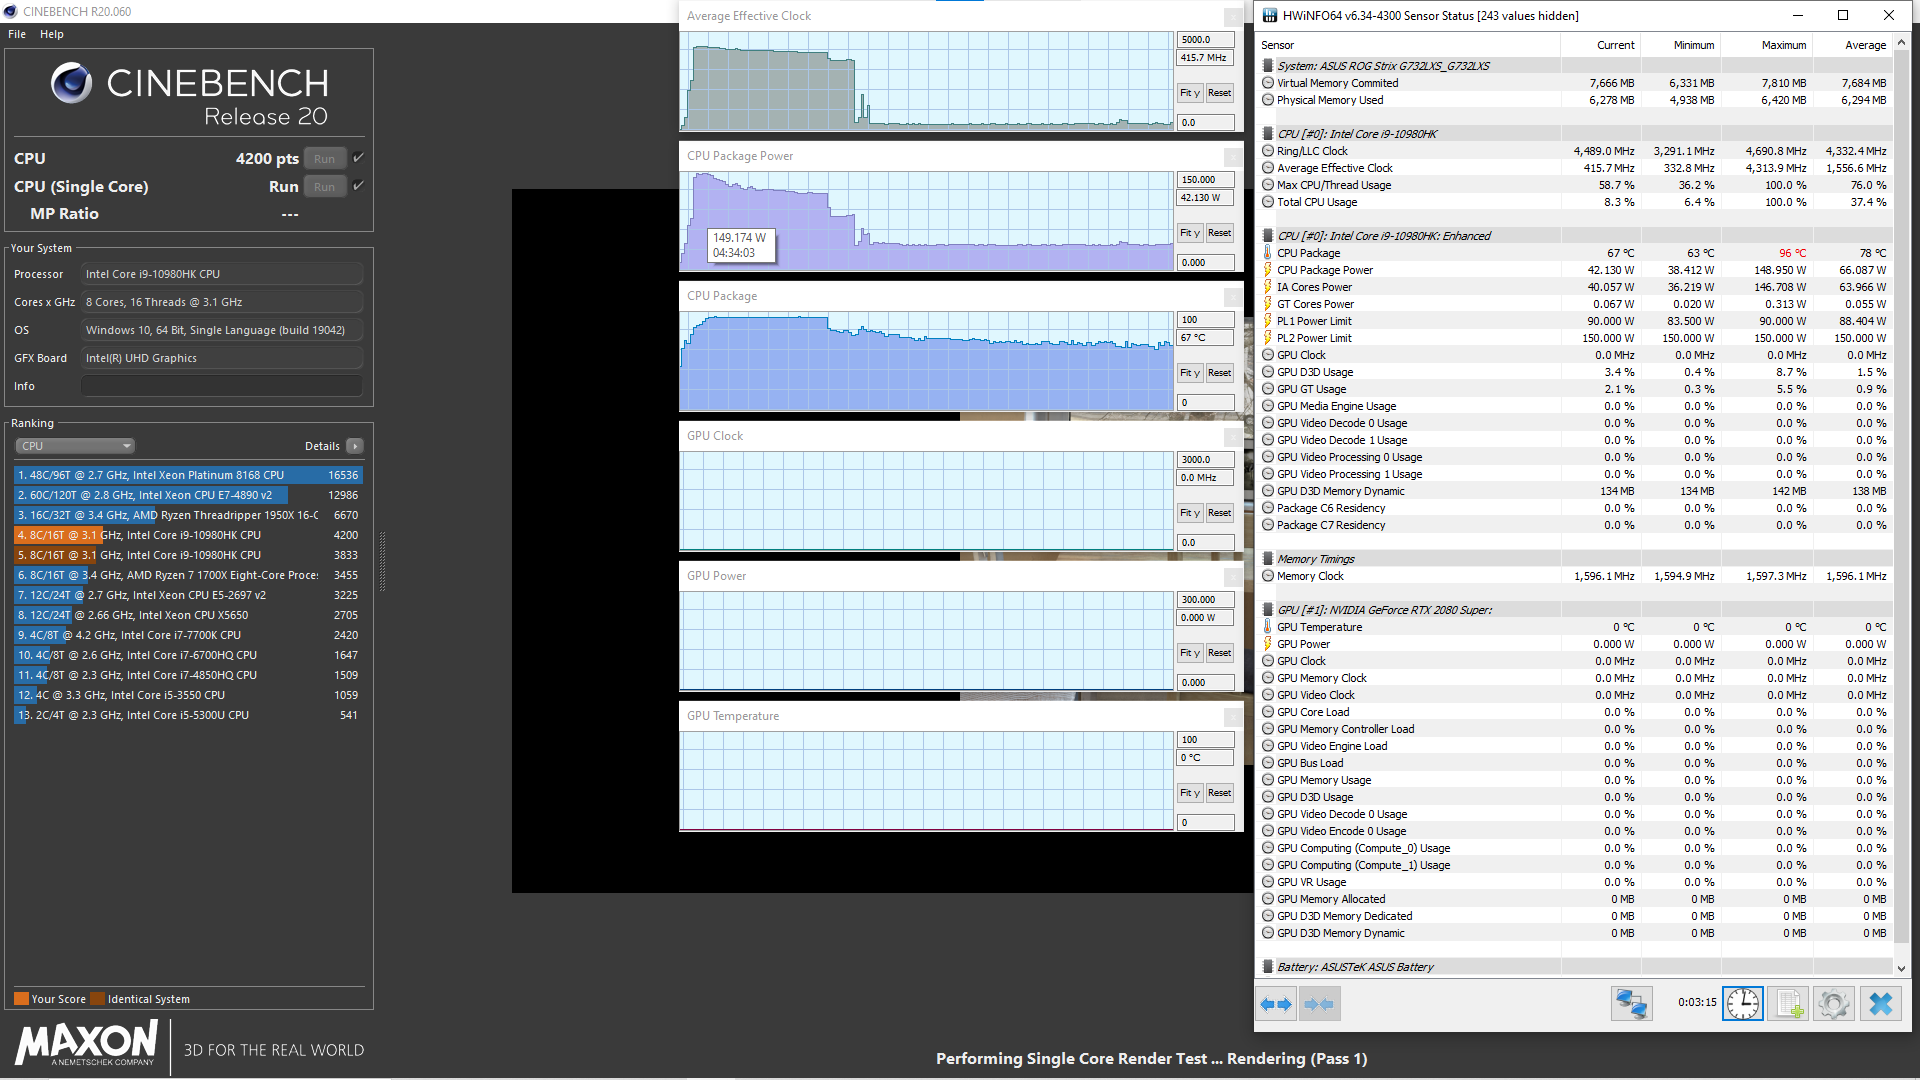1920x1080 pixels.
Task: Click the Current column header
Action: [1600, 45]
